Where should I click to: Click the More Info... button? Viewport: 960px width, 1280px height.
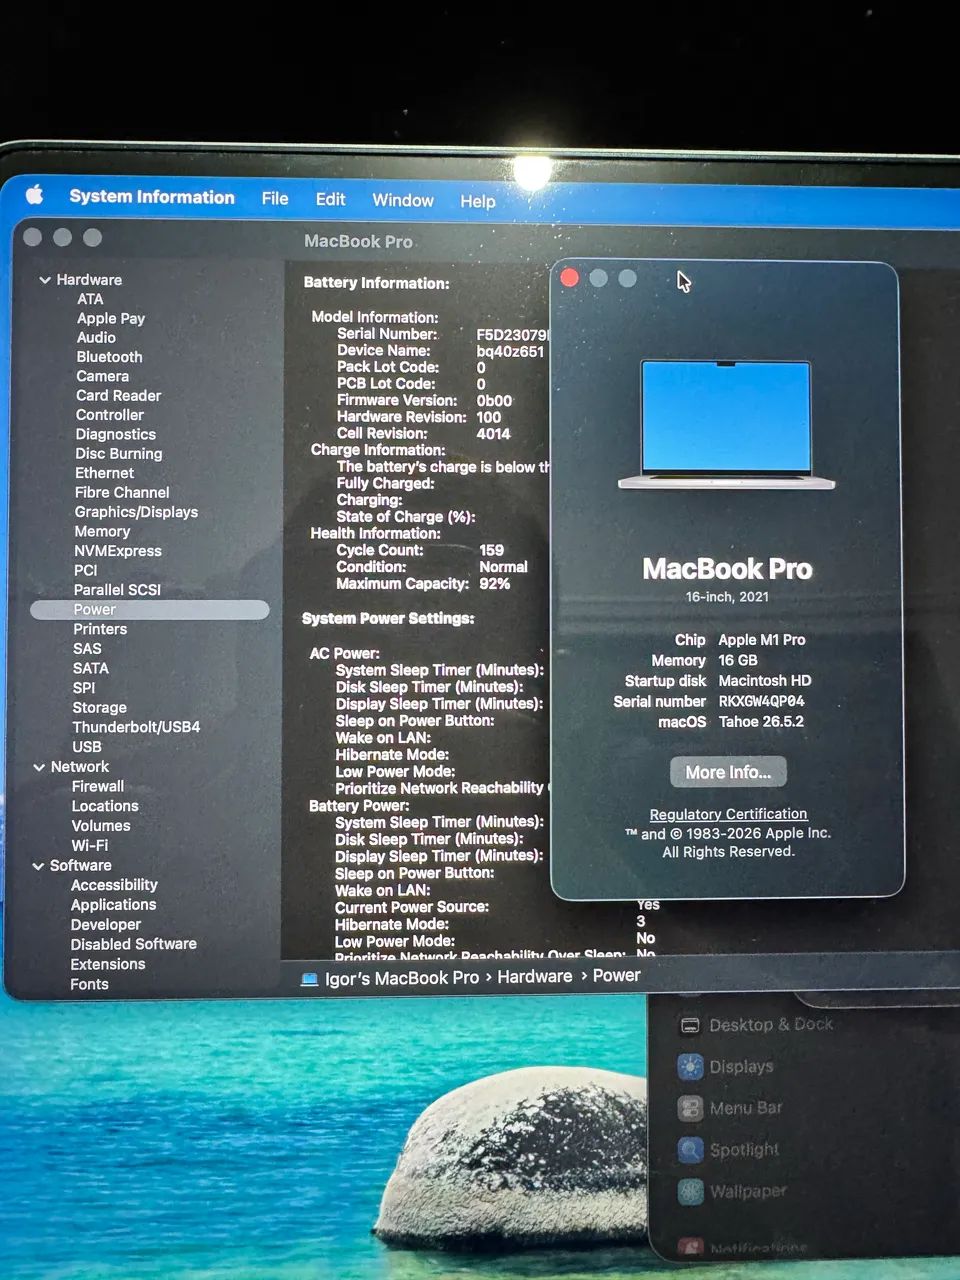728,772
